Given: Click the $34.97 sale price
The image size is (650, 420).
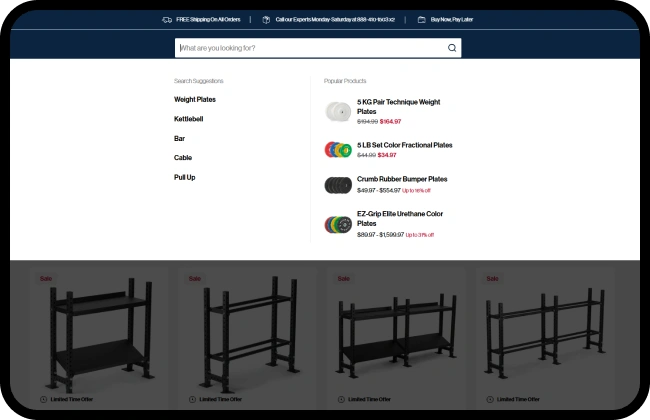Looking at the screenshot, I should pos(387,155).
